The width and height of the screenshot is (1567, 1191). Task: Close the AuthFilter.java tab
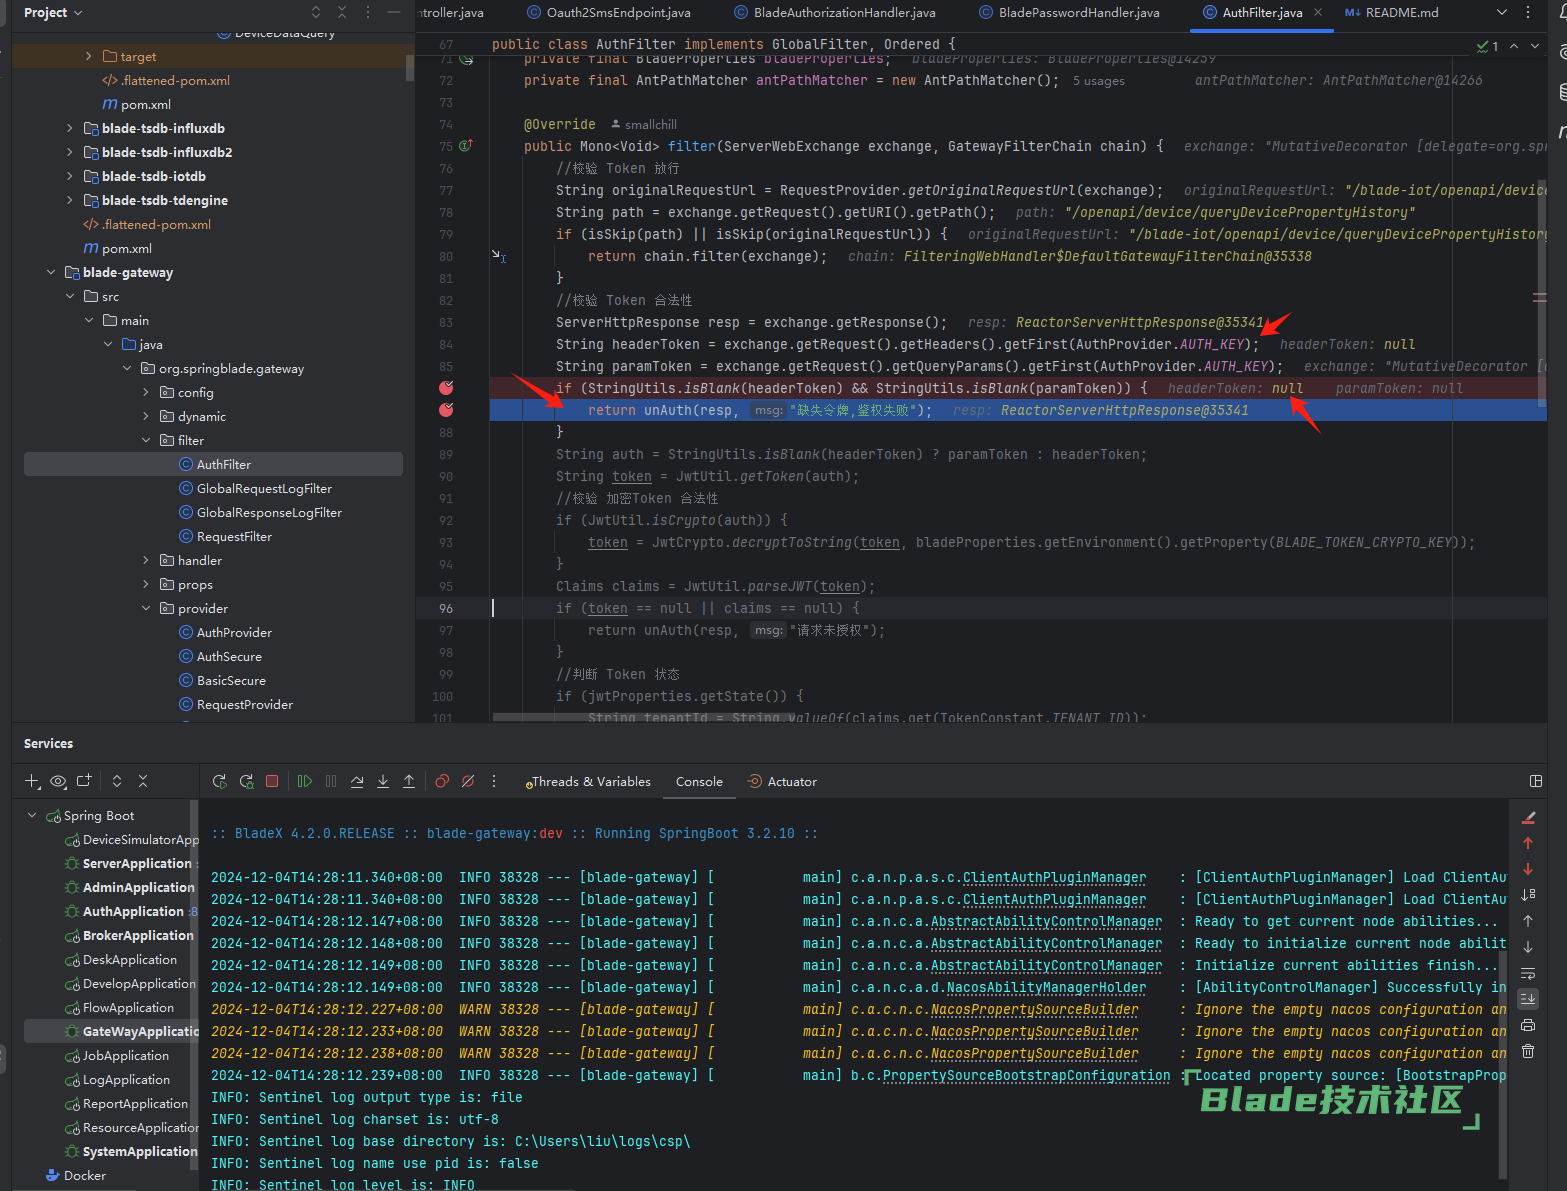(x=1318, y=12)
